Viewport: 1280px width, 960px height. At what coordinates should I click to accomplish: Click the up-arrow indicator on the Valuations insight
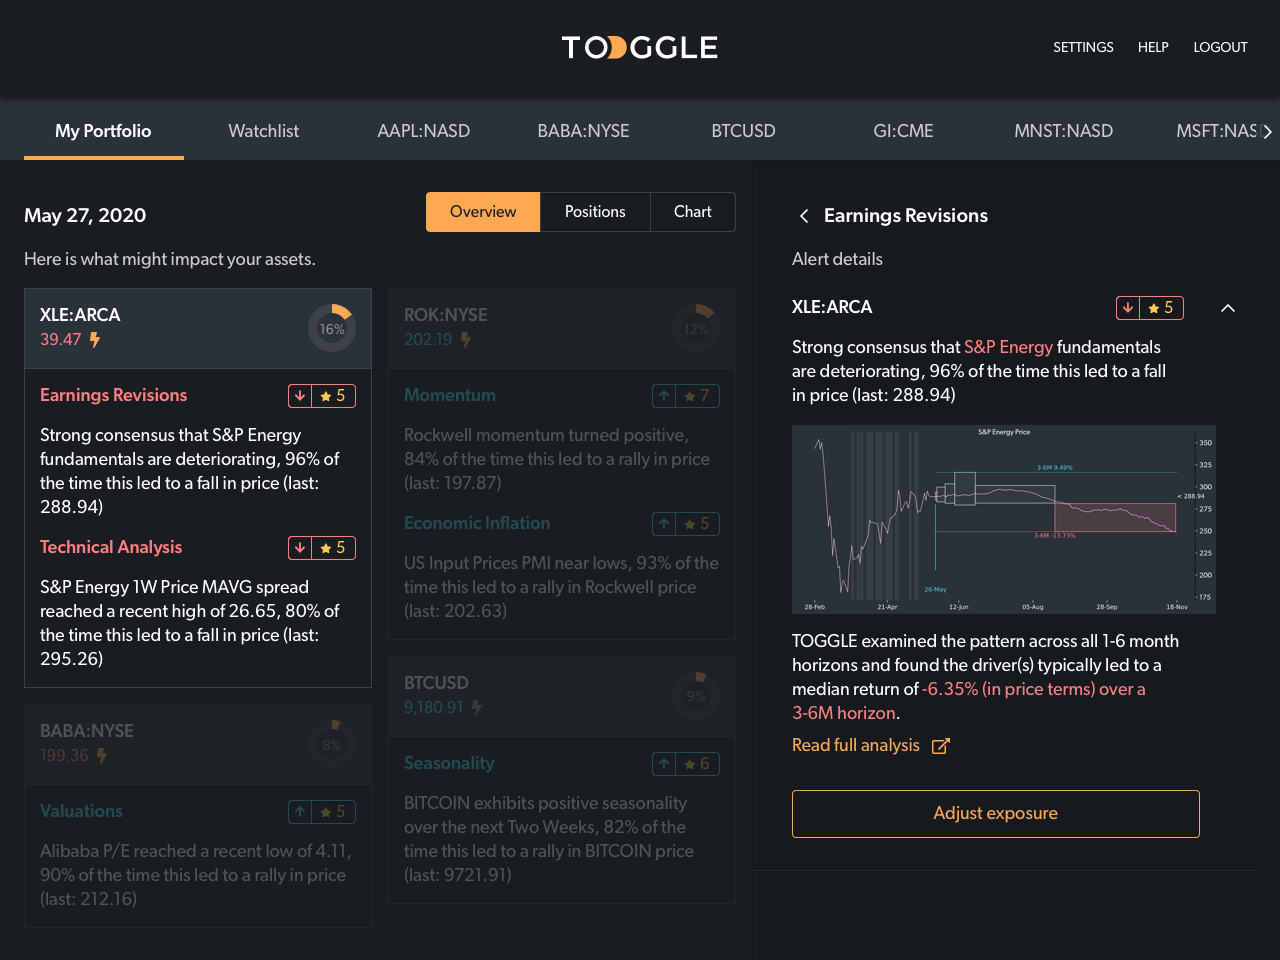pyautogui.click(x=299, y=811)
